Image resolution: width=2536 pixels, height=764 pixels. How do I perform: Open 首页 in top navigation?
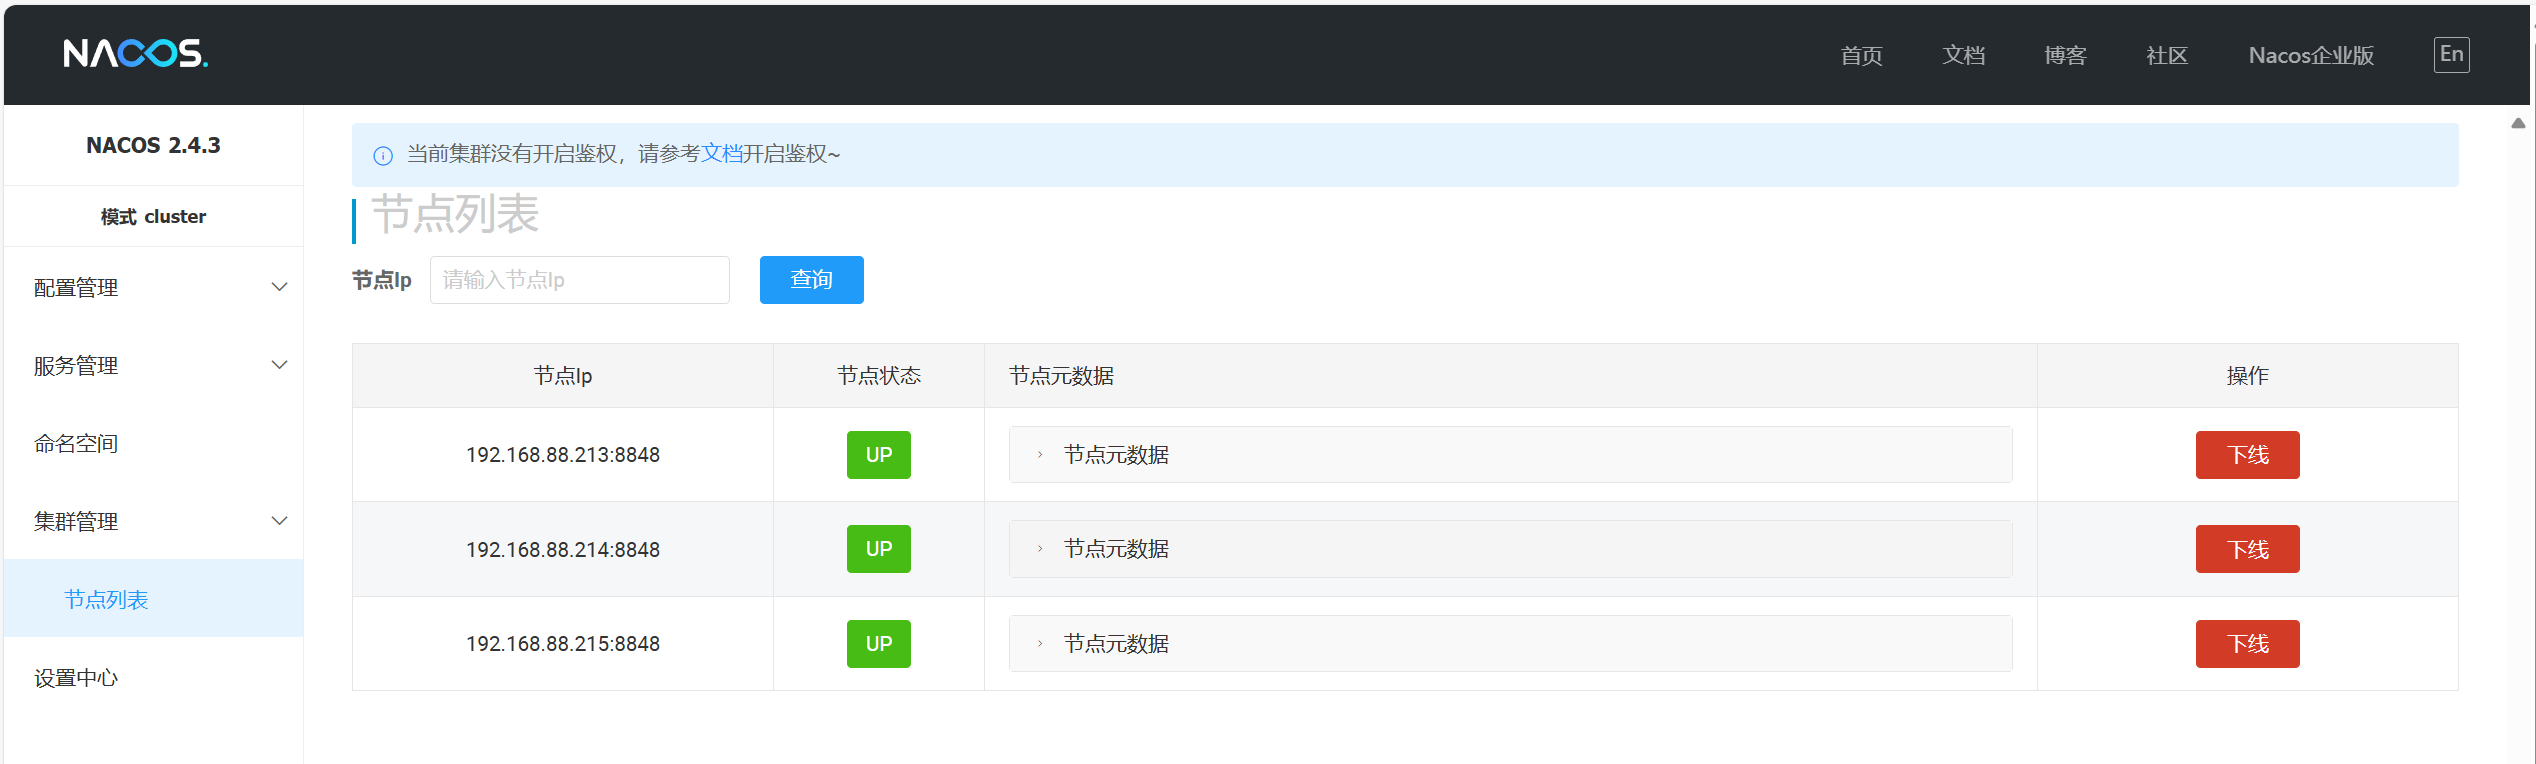click(x=1861, y=55)
